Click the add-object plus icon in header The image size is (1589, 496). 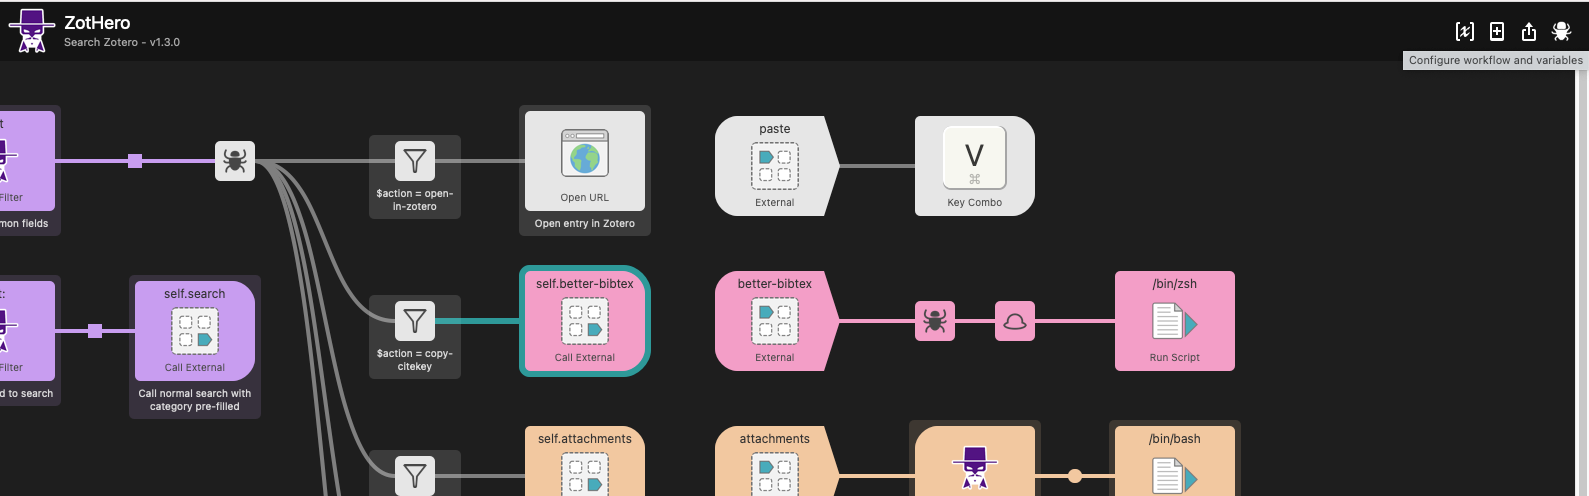(x=1497, y=31)
